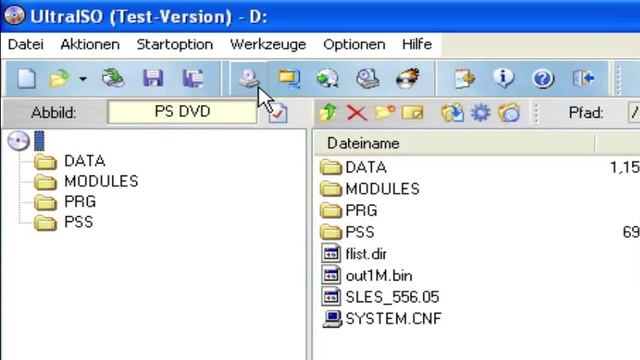Click the New image toolbar icon

click(x=27, y=78)
